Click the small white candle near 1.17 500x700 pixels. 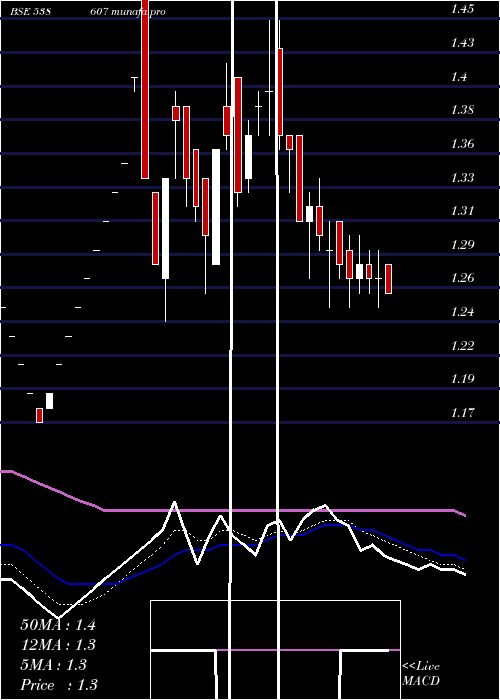click(50, 401)
